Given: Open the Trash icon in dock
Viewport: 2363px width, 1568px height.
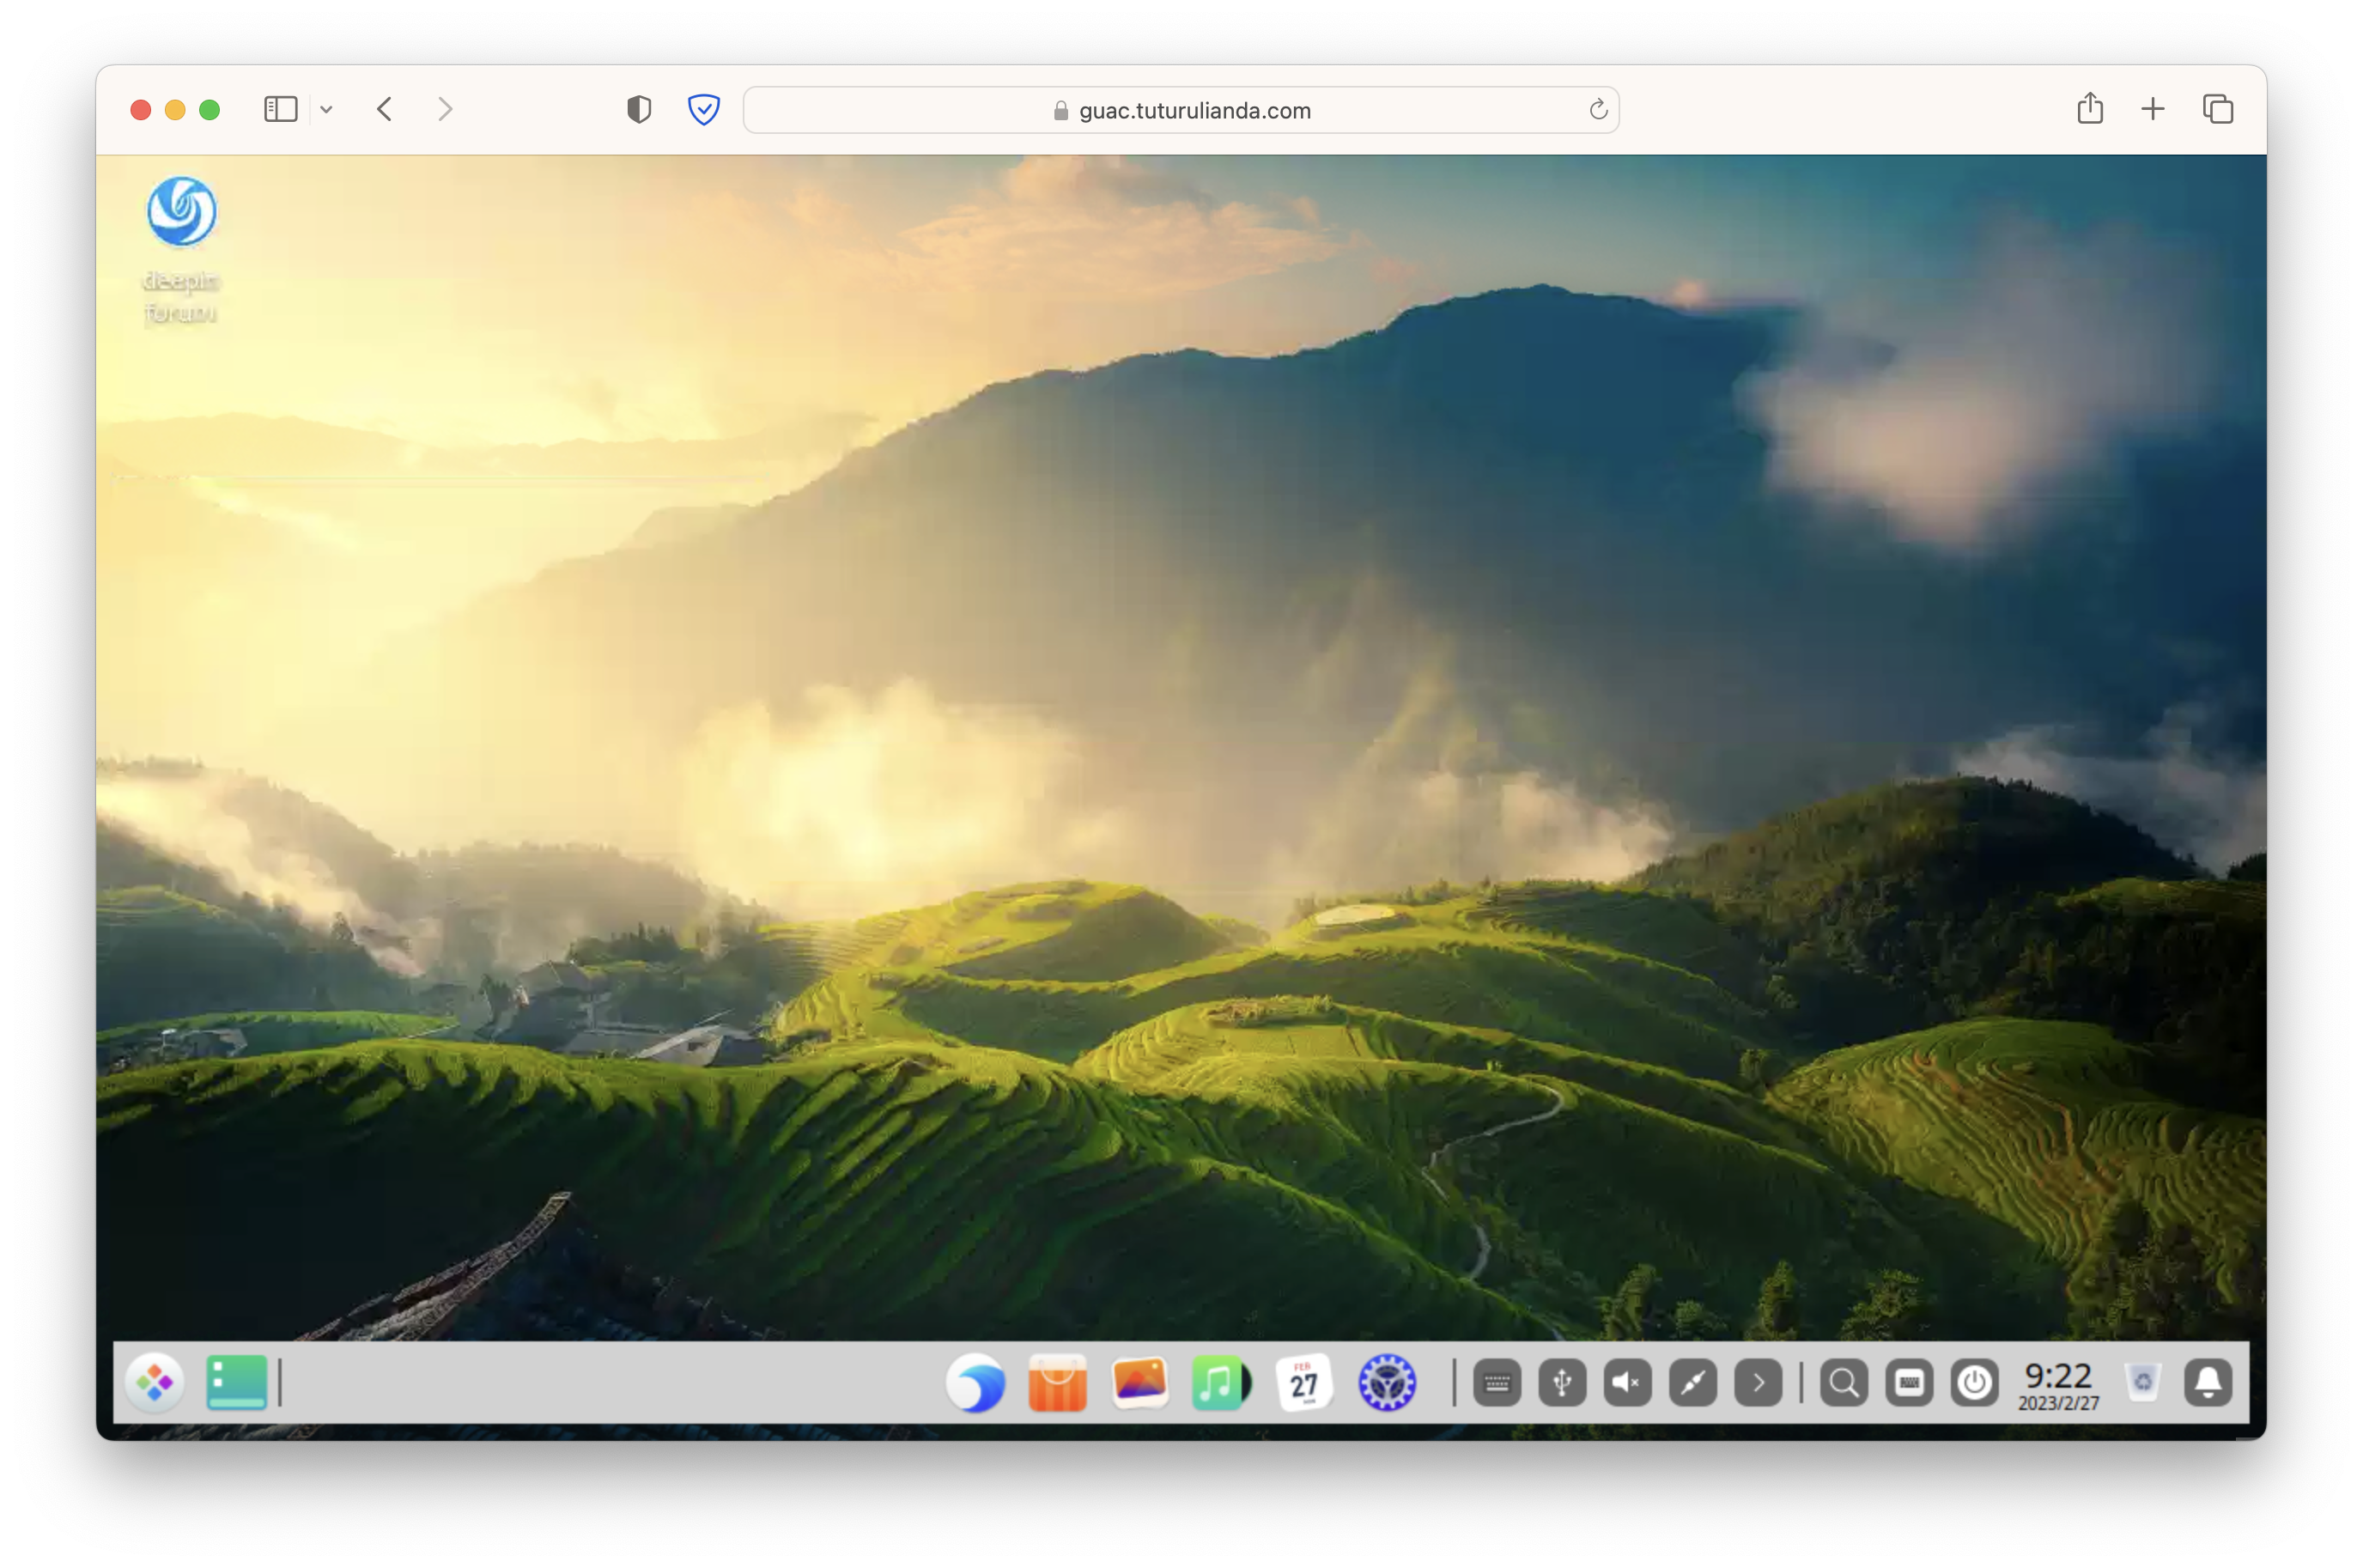Looking at the screenshot, I should (x=2143, y=1383).
